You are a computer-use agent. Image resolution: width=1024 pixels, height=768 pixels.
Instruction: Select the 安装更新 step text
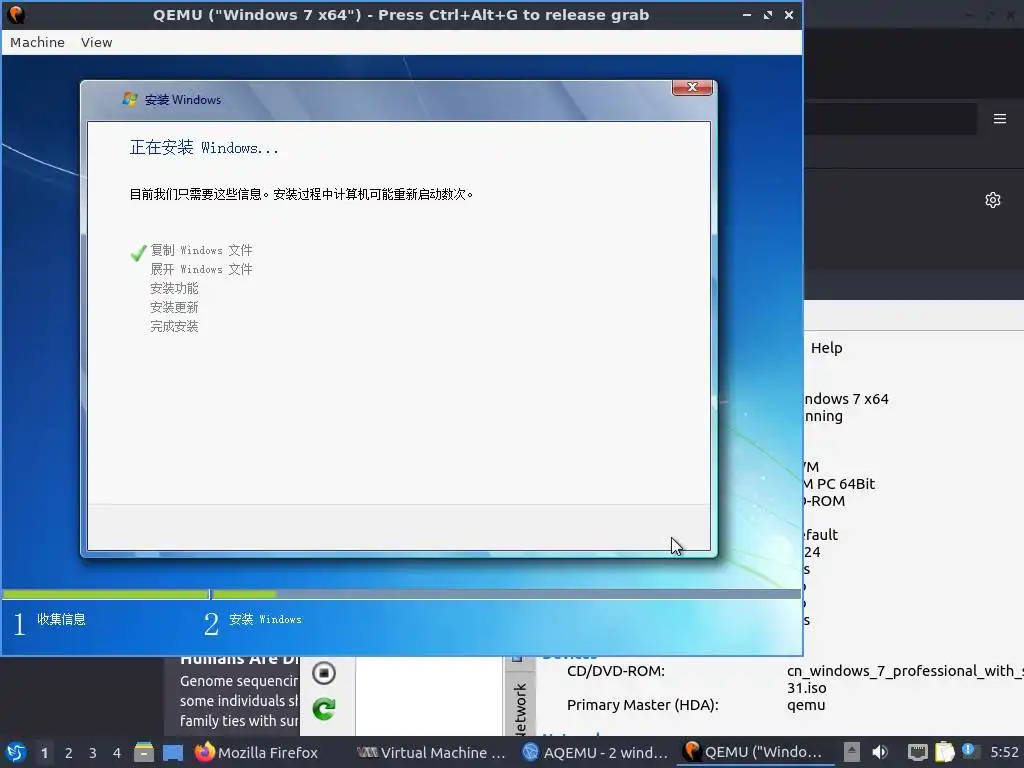174,307
